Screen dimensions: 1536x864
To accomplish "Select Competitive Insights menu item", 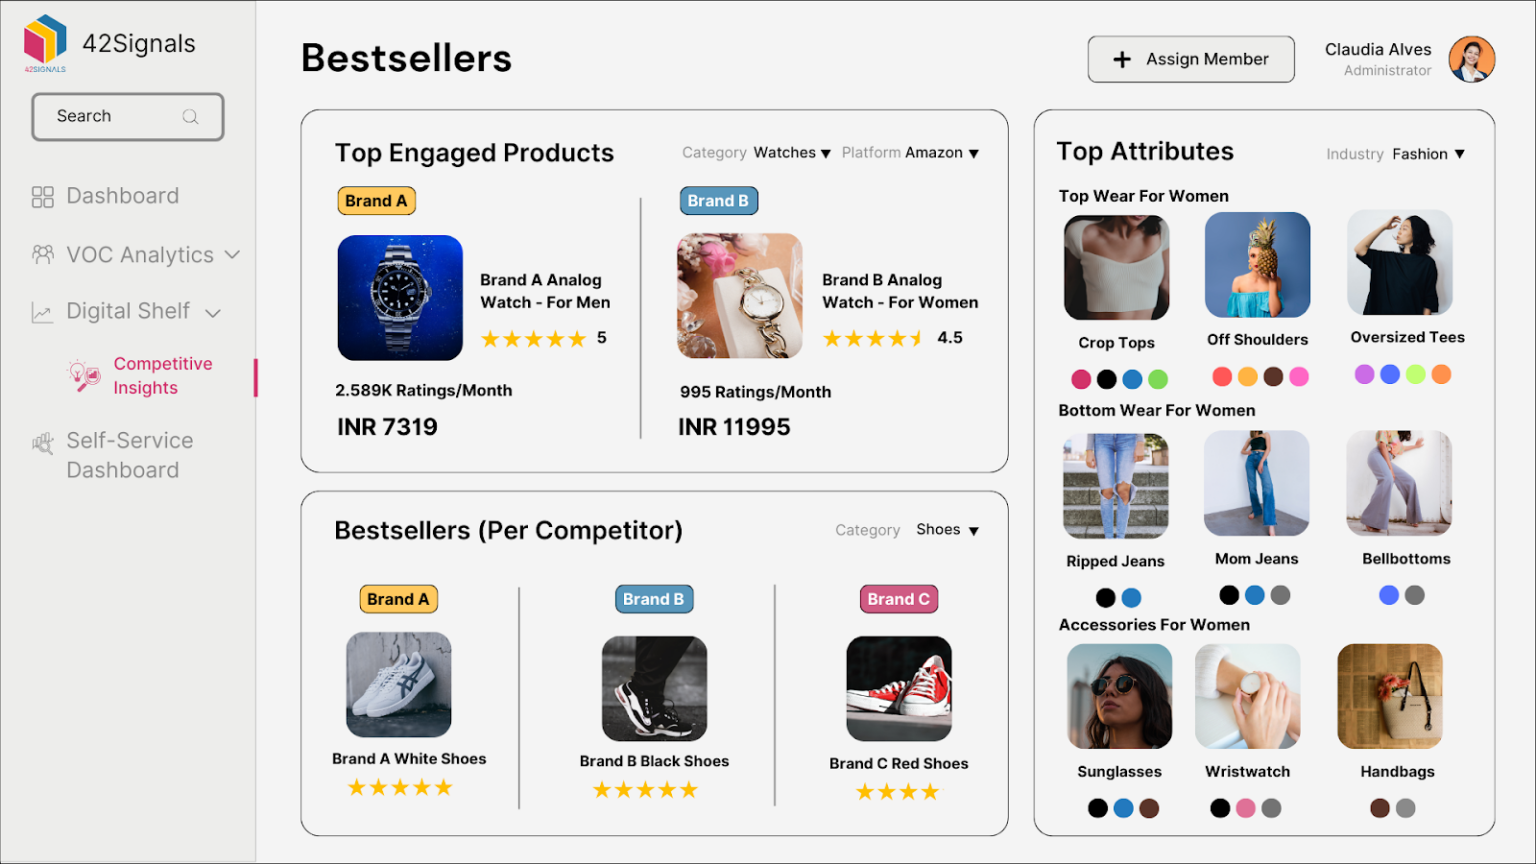I will pos(162,376).
